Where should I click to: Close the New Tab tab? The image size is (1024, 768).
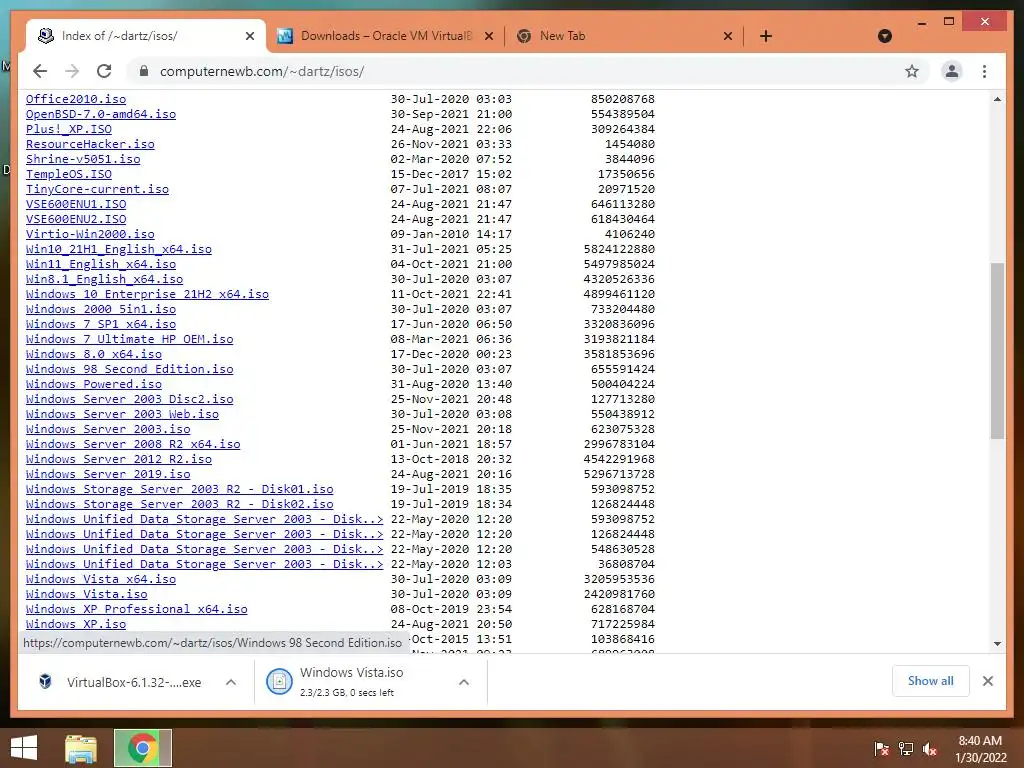728,36
